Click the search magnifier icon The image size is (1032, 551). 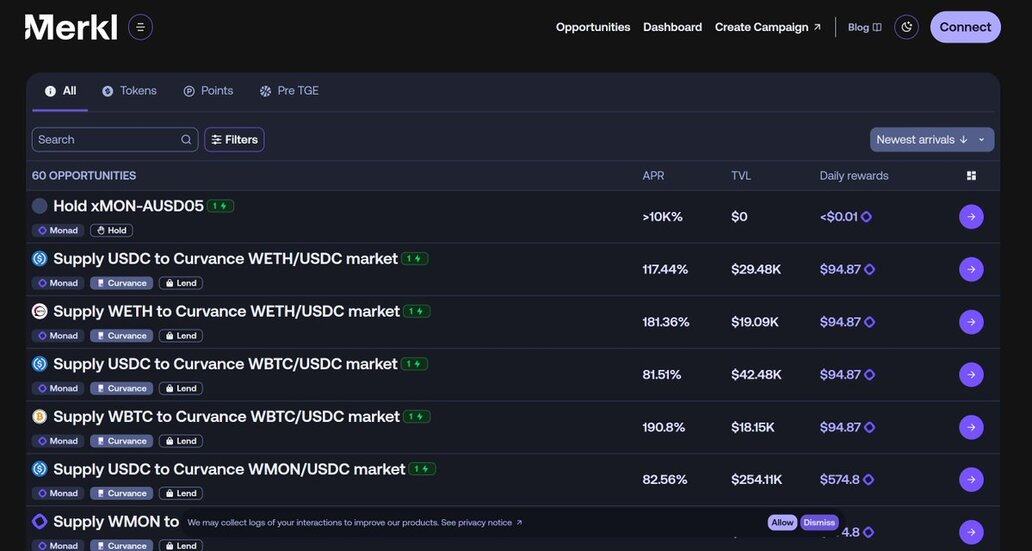click(x=186, y=140)
